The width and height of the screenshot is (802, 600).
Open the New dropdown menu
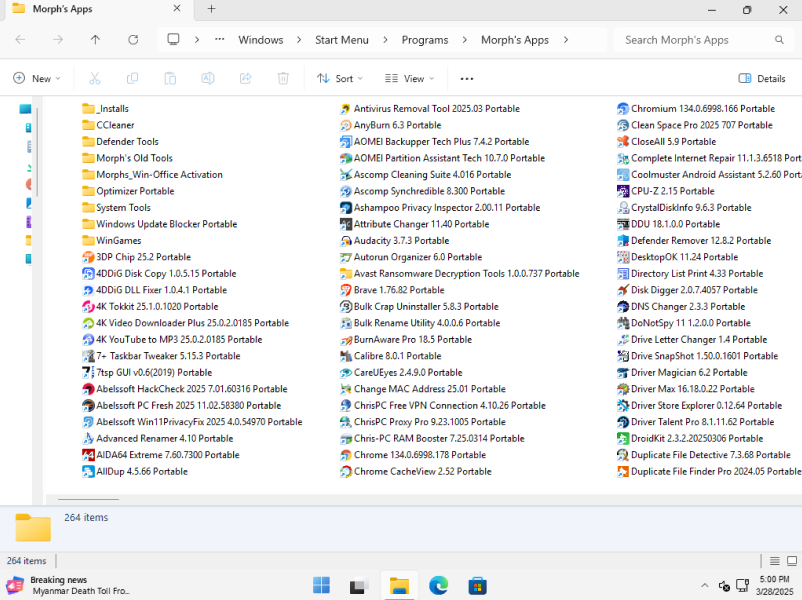tap(36, 78)
